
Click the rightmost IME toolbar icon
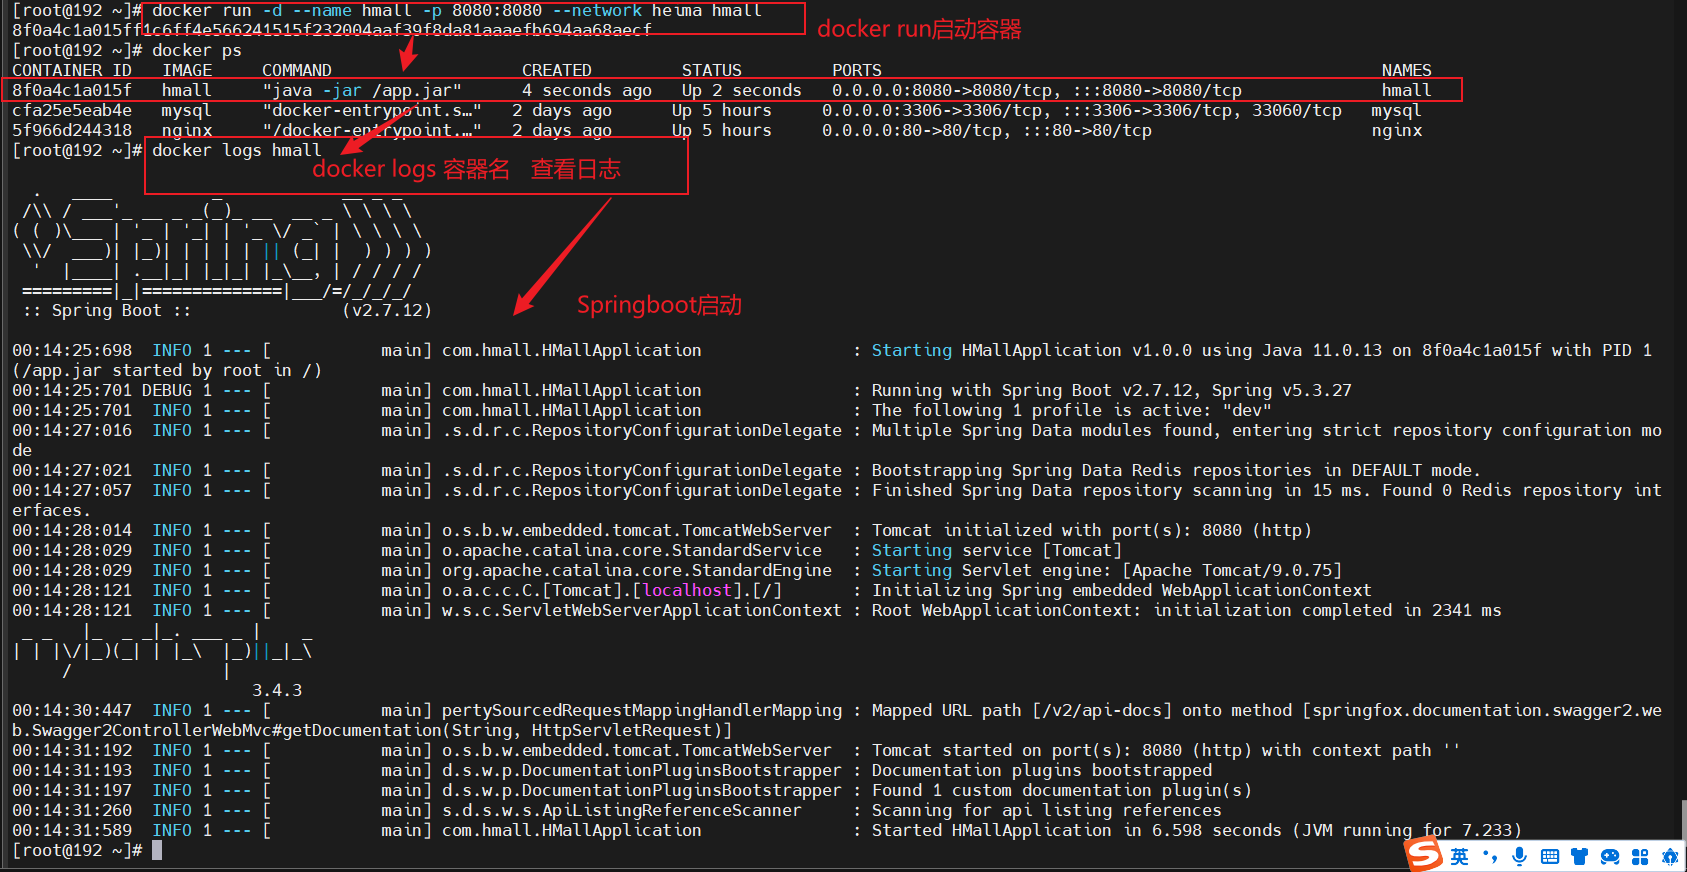(1670, 857)
